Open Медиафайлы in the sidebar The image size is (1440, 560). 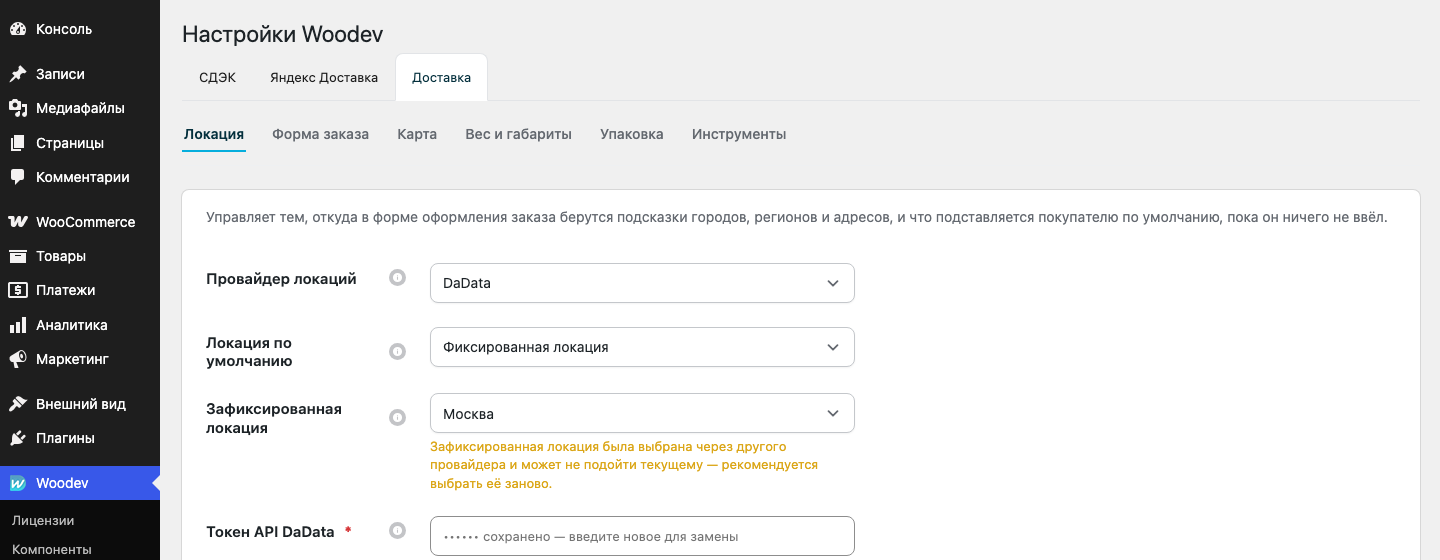80,108
